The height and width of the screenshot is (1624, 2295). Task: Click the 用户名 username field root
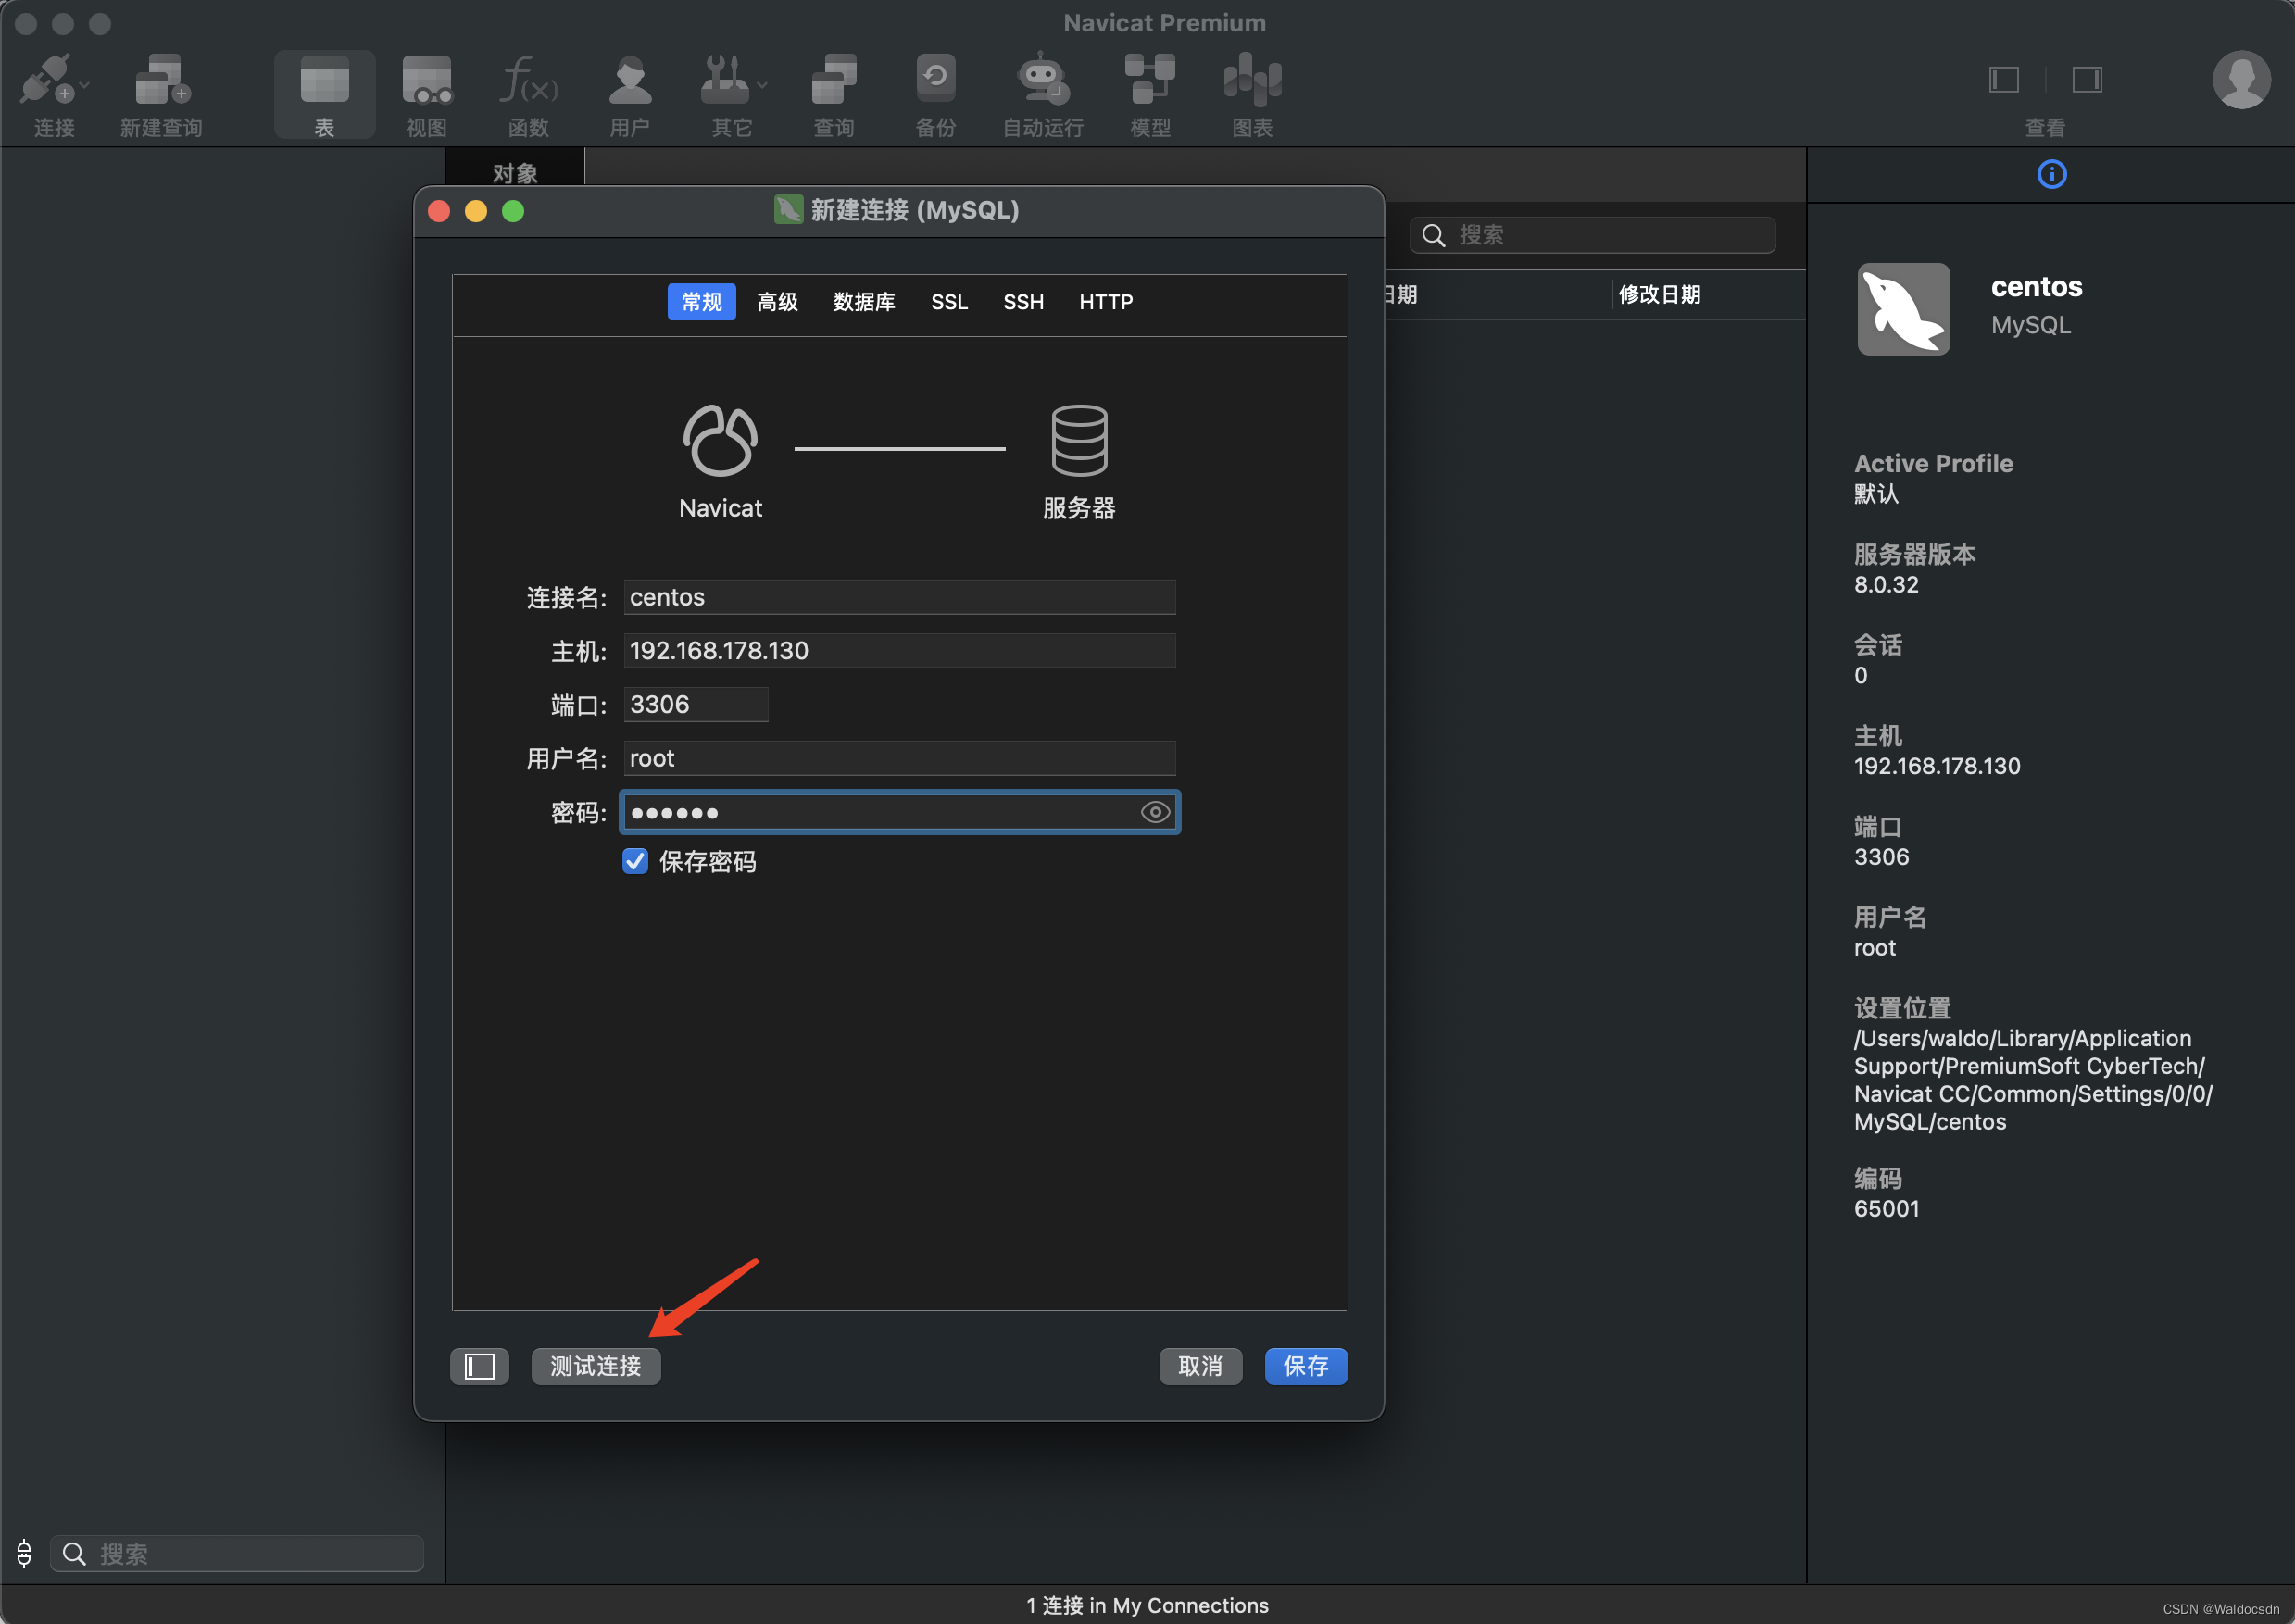tap(899, 758)
